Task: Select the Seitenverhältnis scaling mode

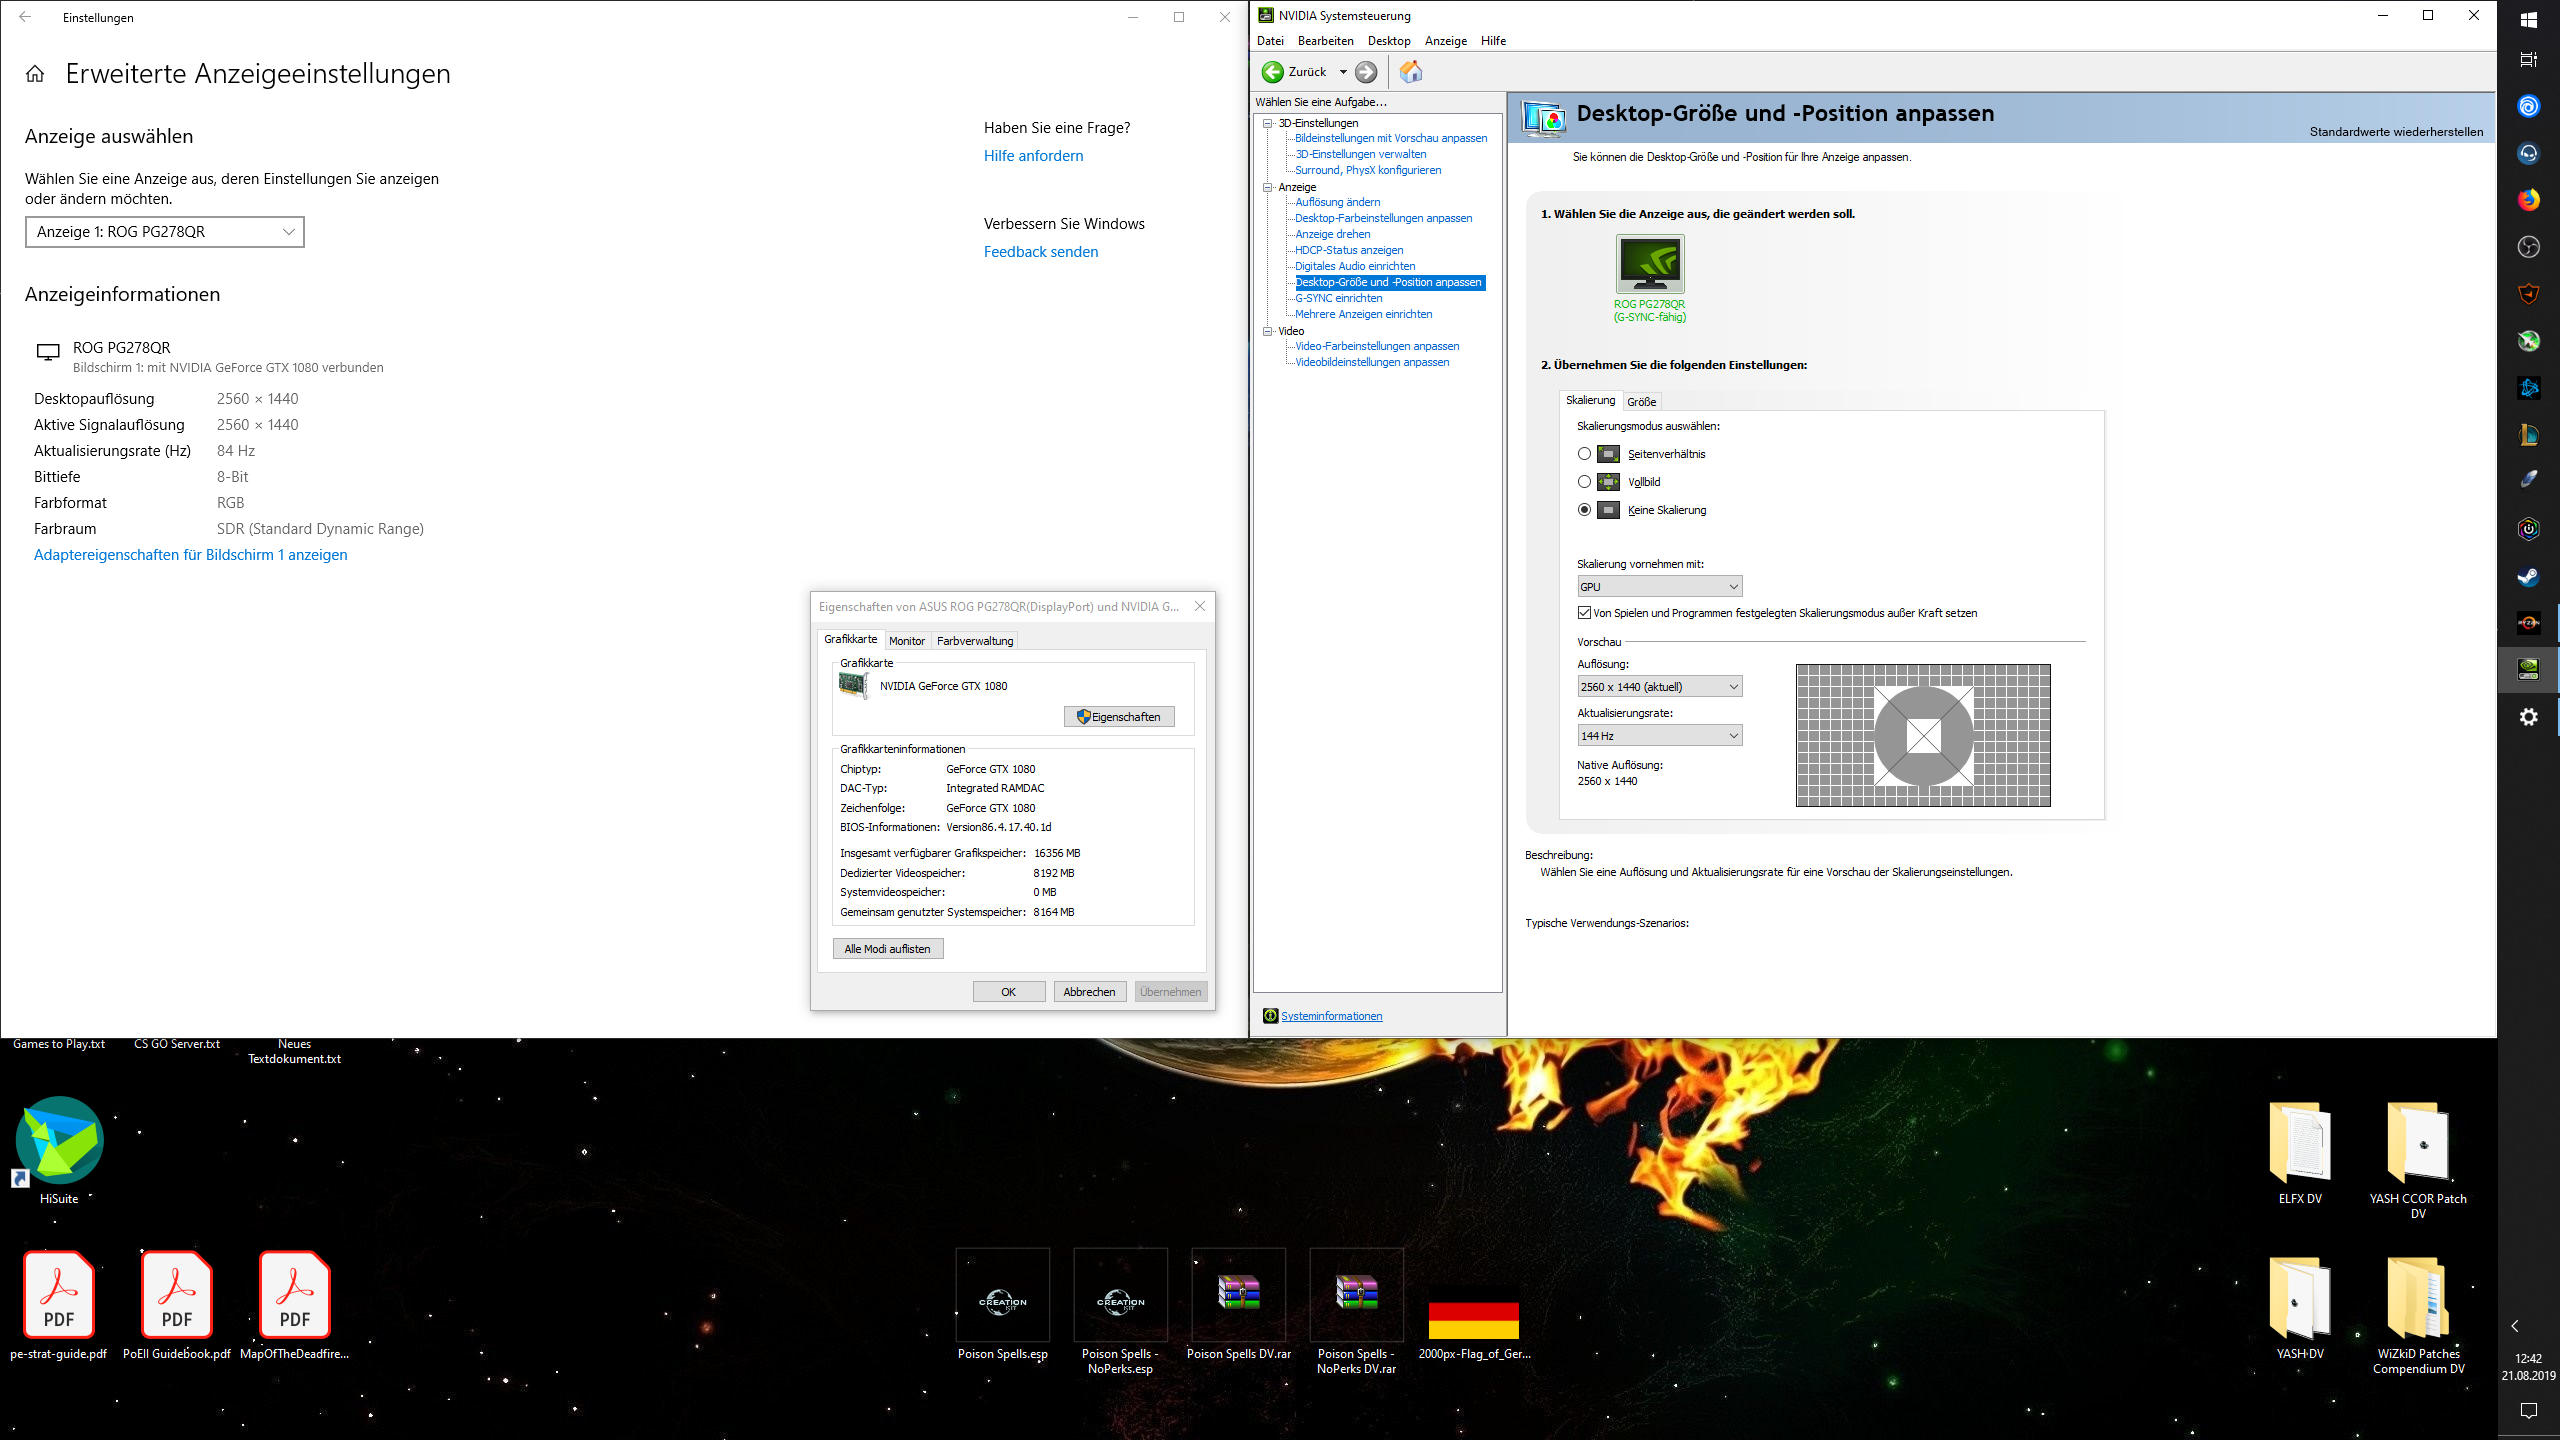Action: 1584,454
